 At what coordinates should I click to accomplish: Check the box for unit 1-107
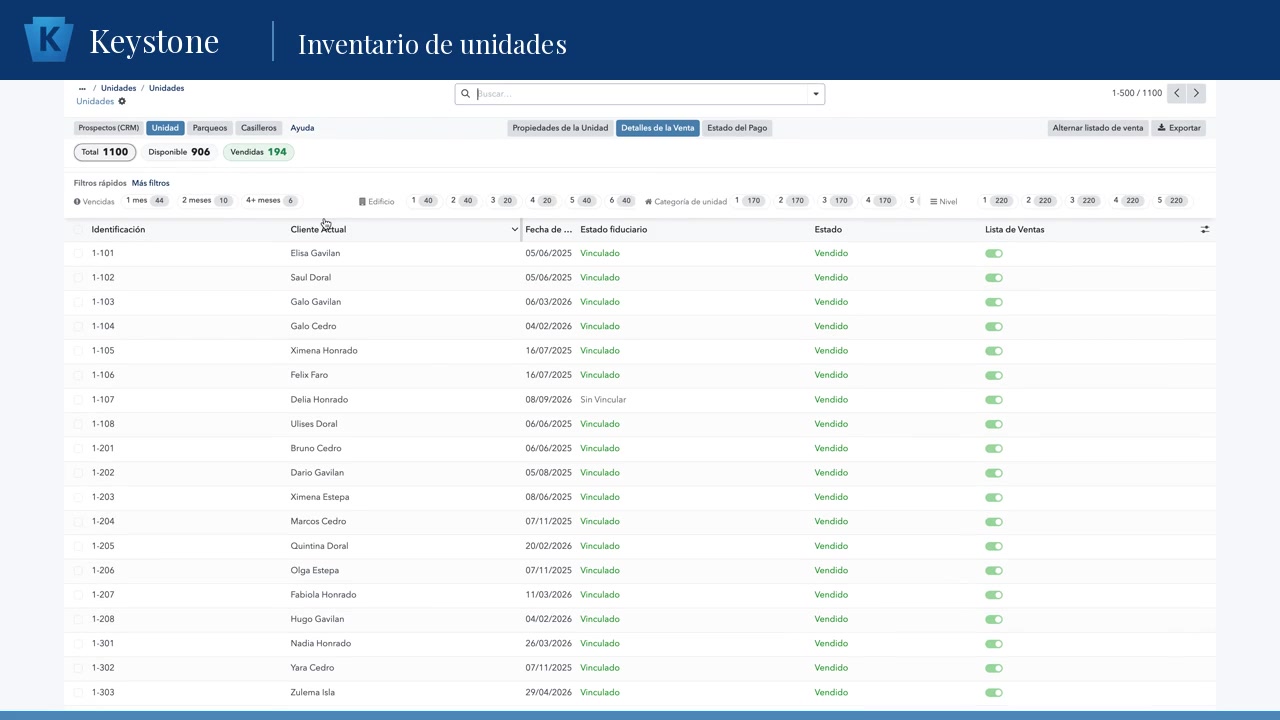pyautogui.click(x=78, y=399)
